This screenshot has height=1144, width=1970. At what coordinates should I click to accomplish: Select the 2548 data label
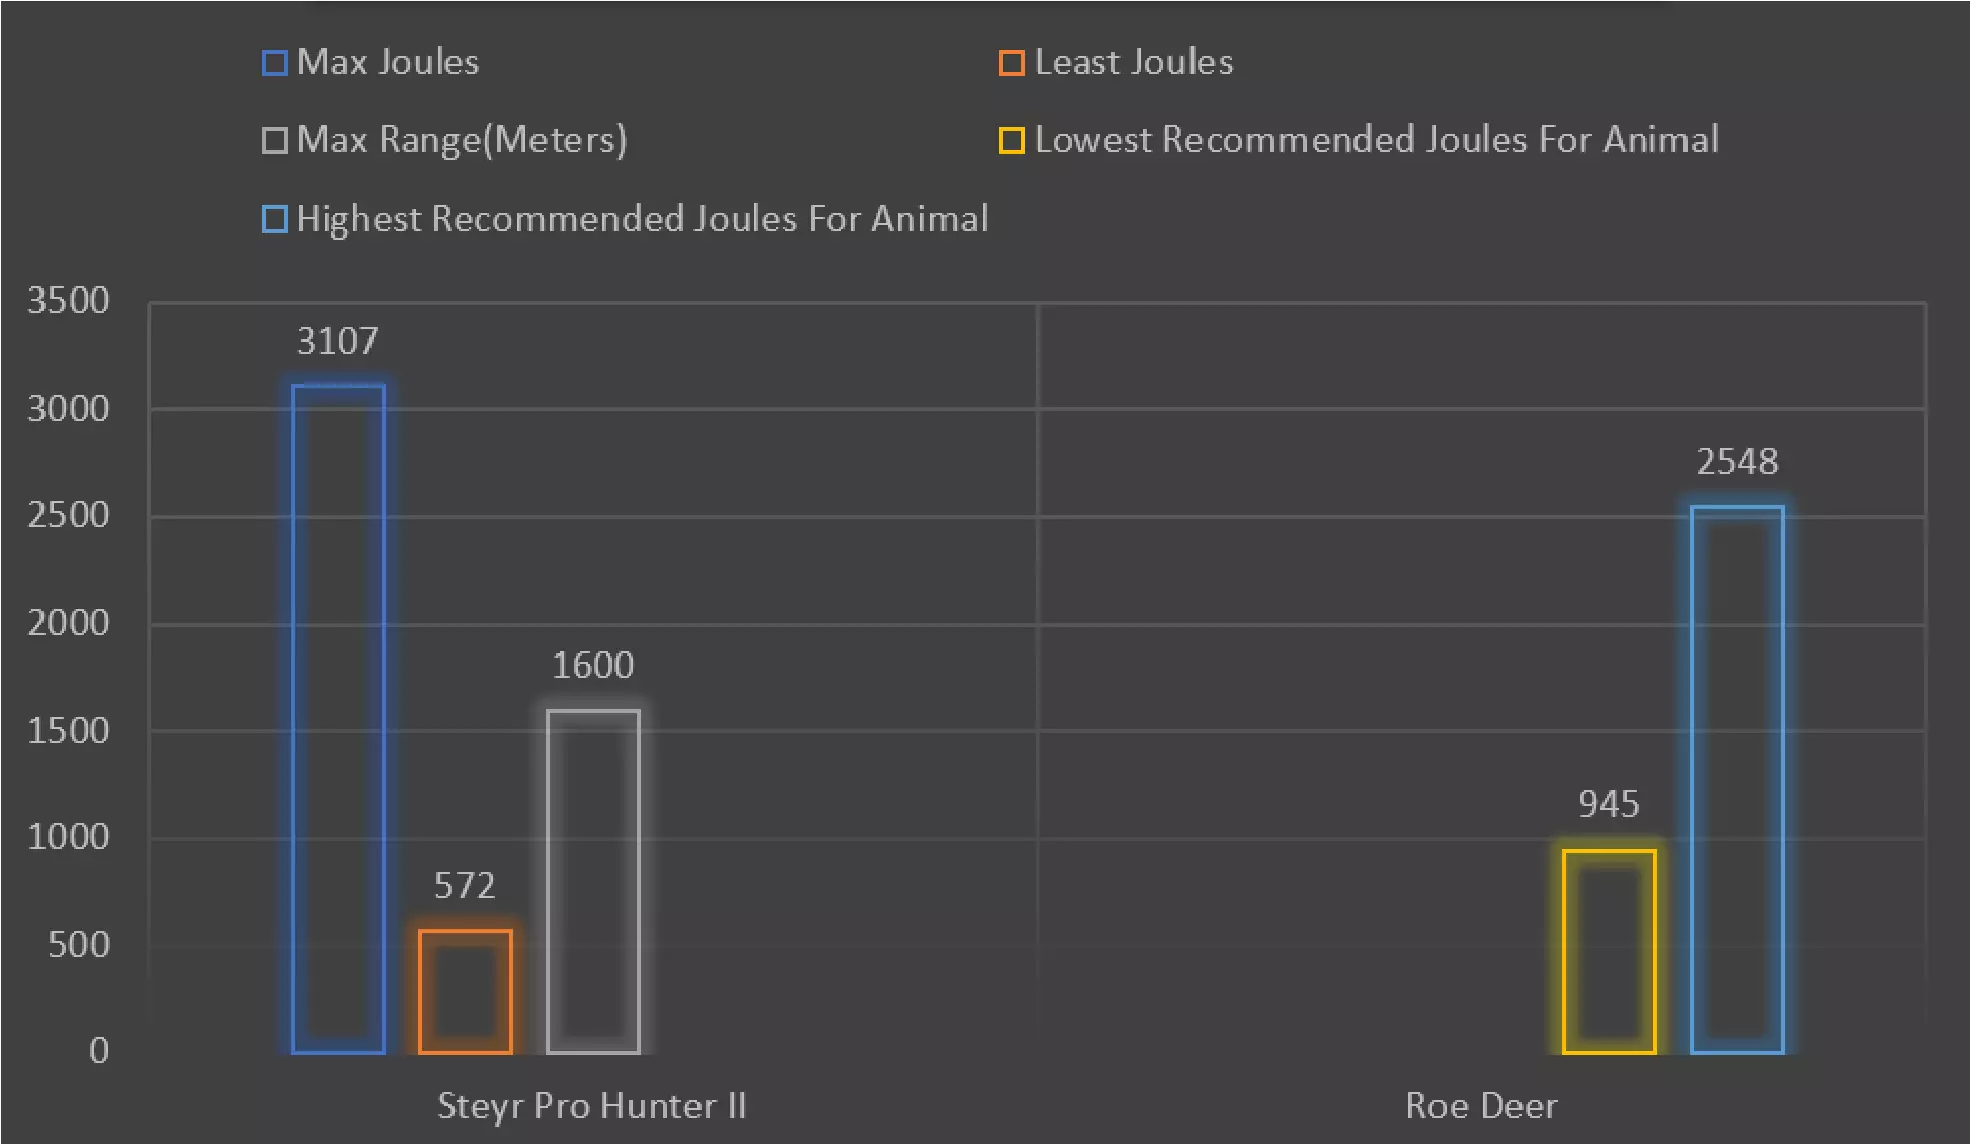click(x=1737, y=462)
